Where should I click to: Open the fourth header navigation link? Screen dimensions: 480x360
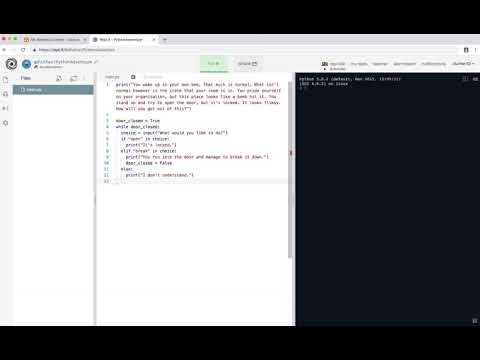404,64
